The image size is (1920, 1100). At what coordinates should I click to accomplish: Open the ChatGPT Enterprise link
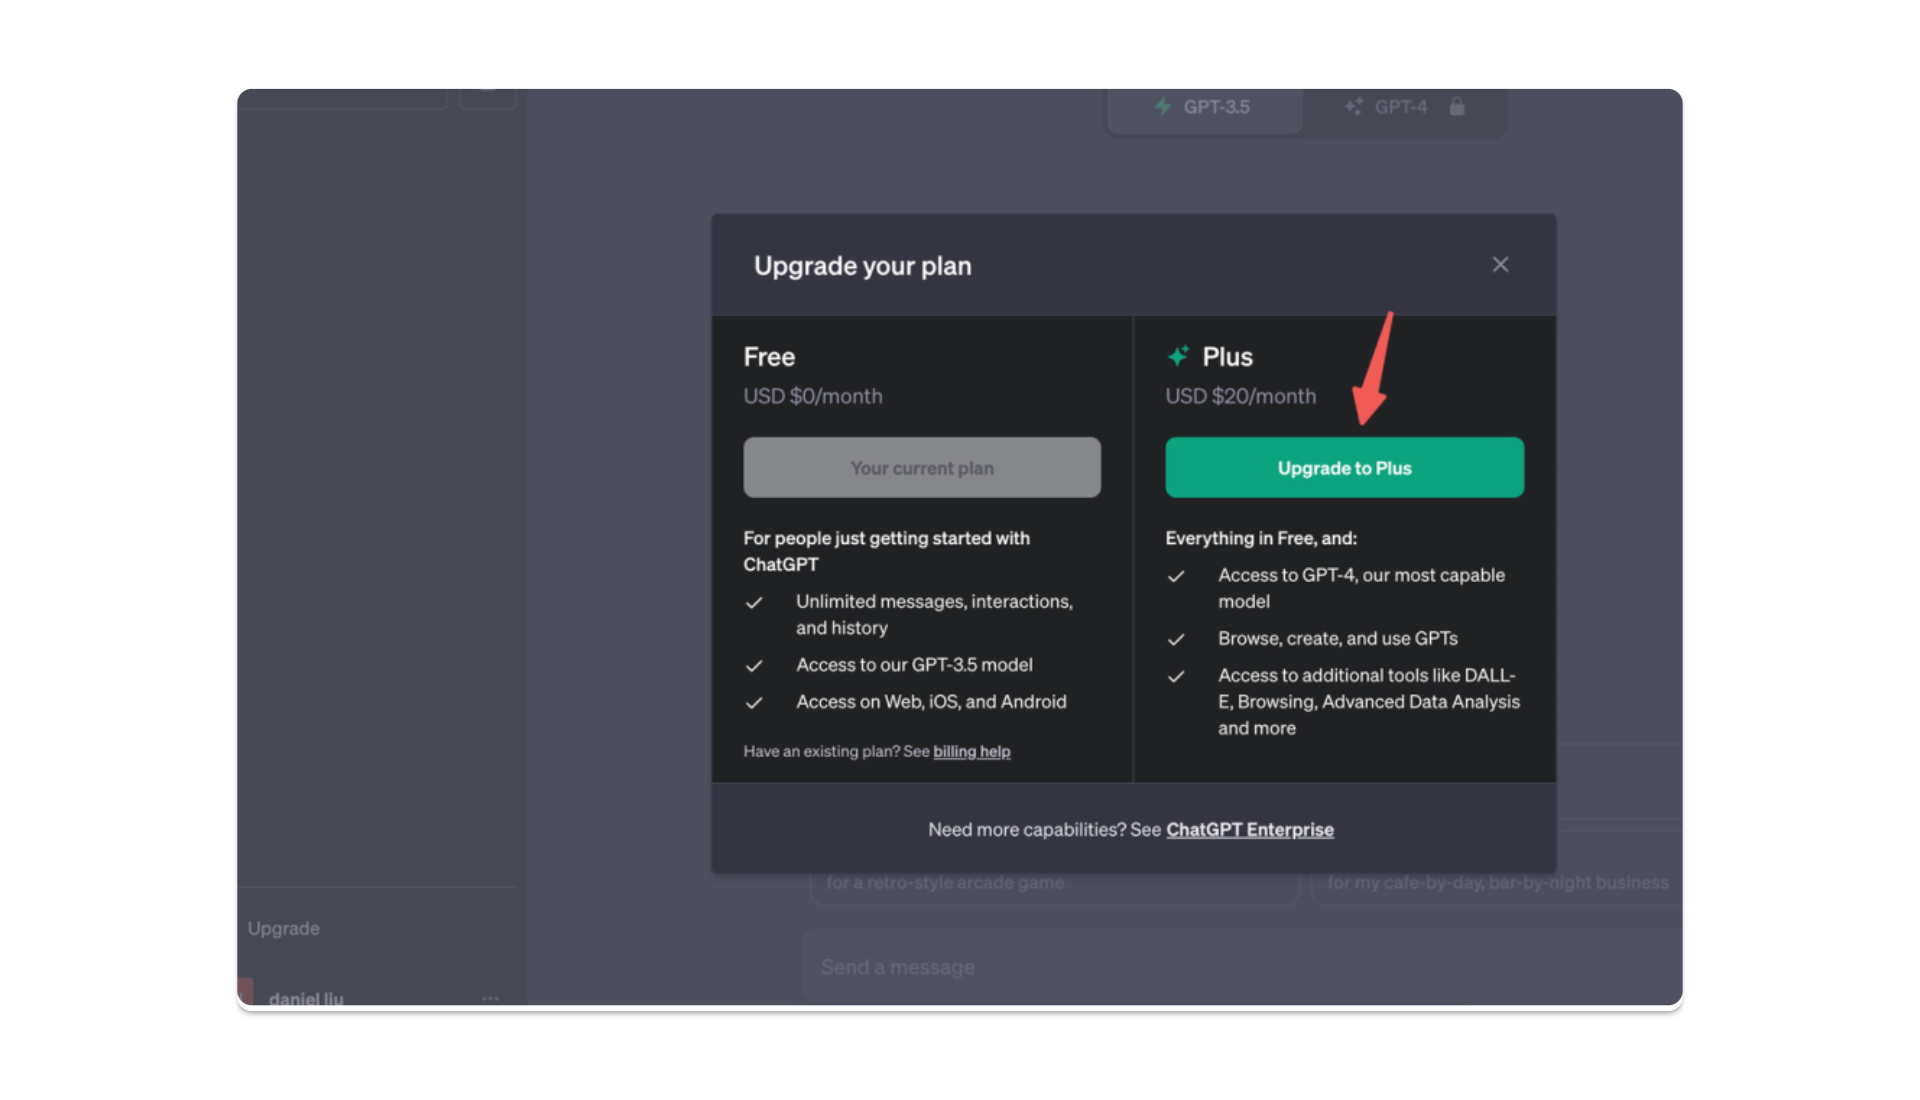[1249, 830]
